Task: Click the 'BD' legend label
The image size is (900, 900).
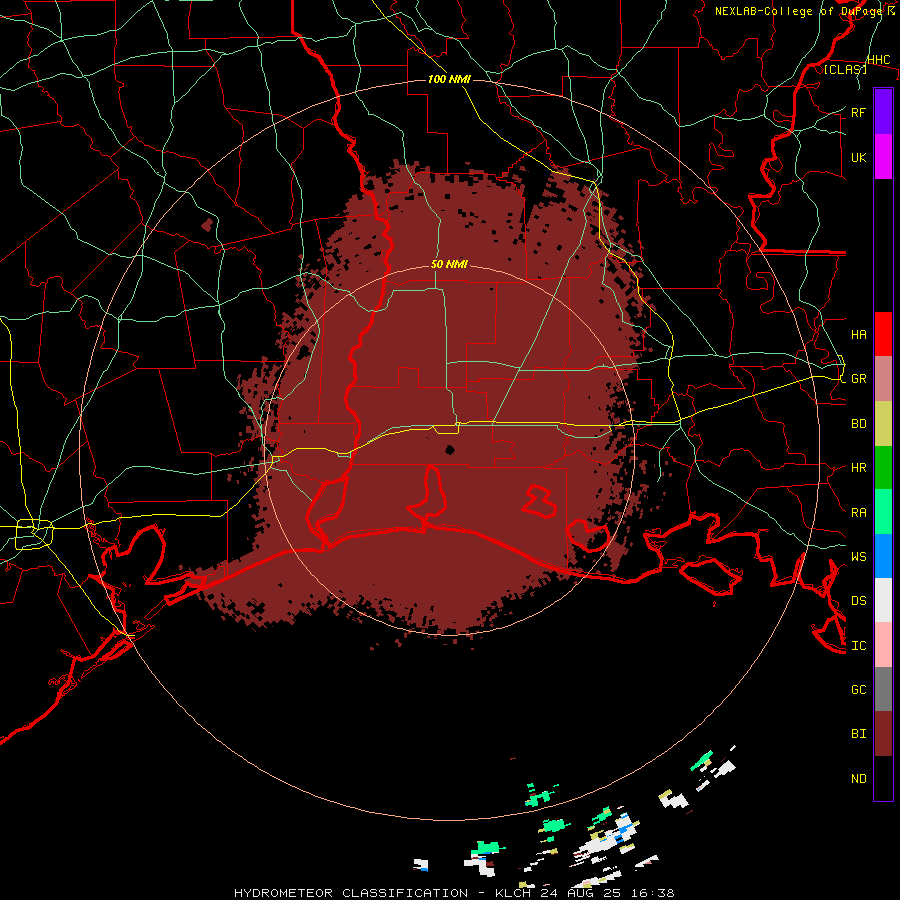Action: coord(858,424)
